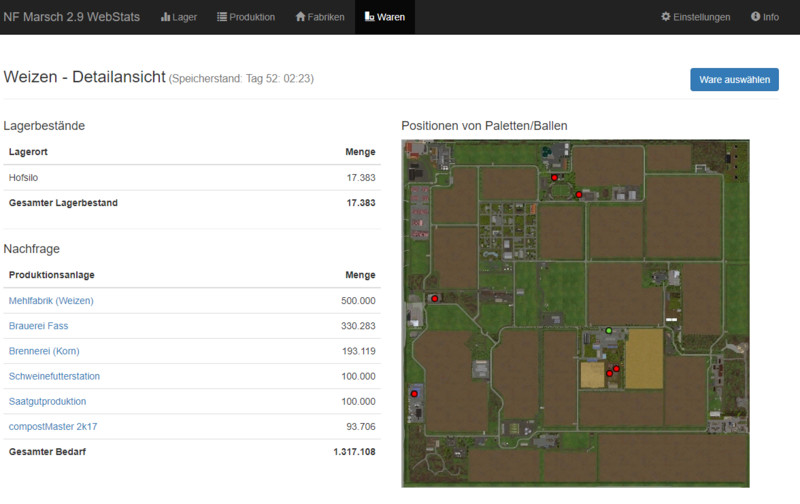
Task: Click the Lager bar chart icon
Action: tap(166, 17)
